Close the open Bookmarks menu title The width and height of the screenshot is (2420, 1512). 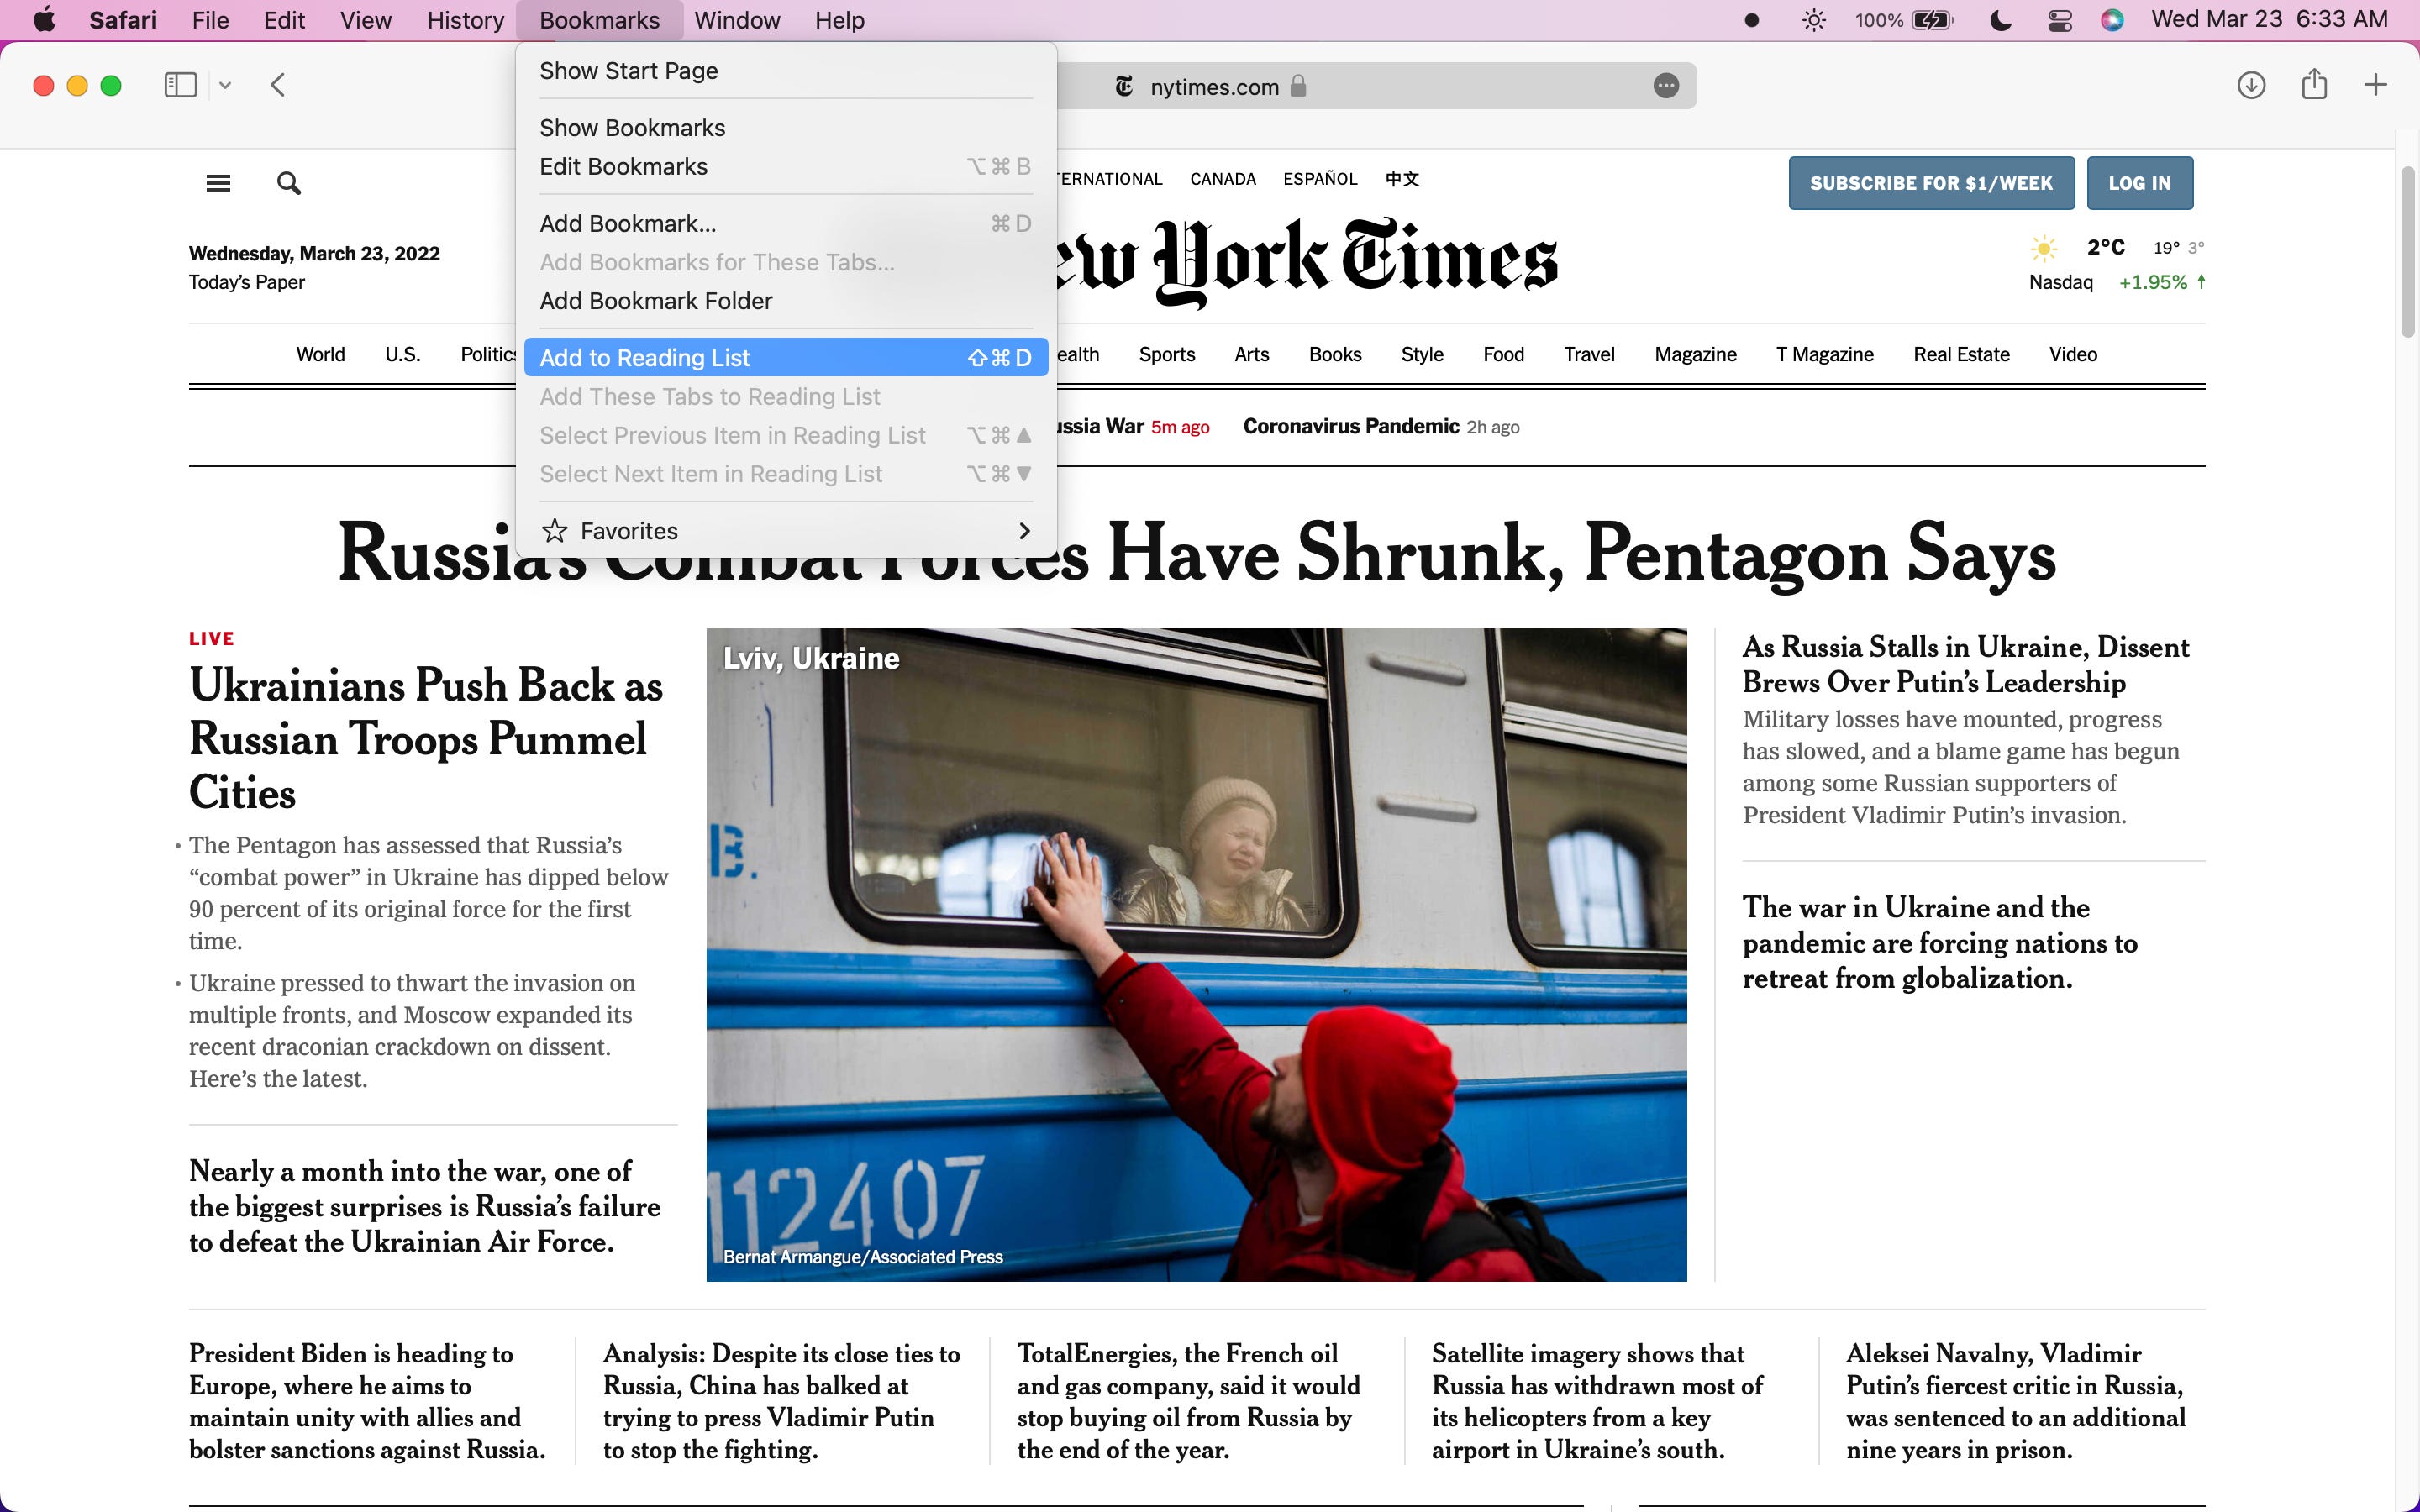[x=599, y=20]
